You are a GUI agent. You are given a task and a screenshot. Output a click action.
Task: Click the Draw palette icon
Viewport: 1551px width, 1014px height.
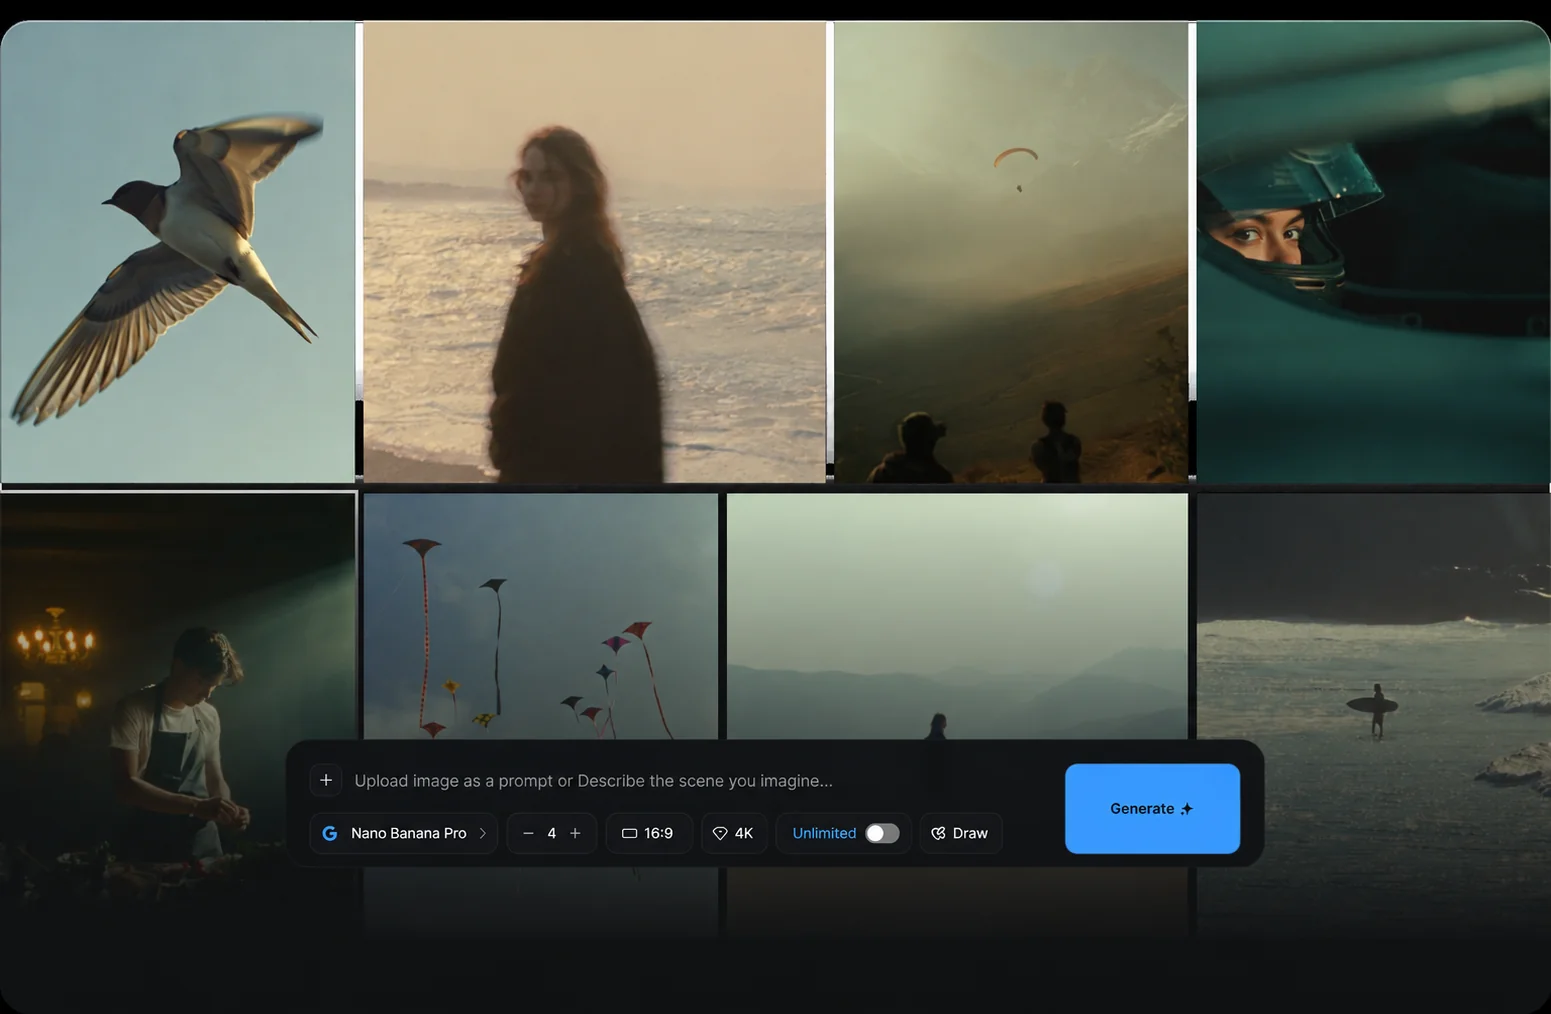pos(938,833)
